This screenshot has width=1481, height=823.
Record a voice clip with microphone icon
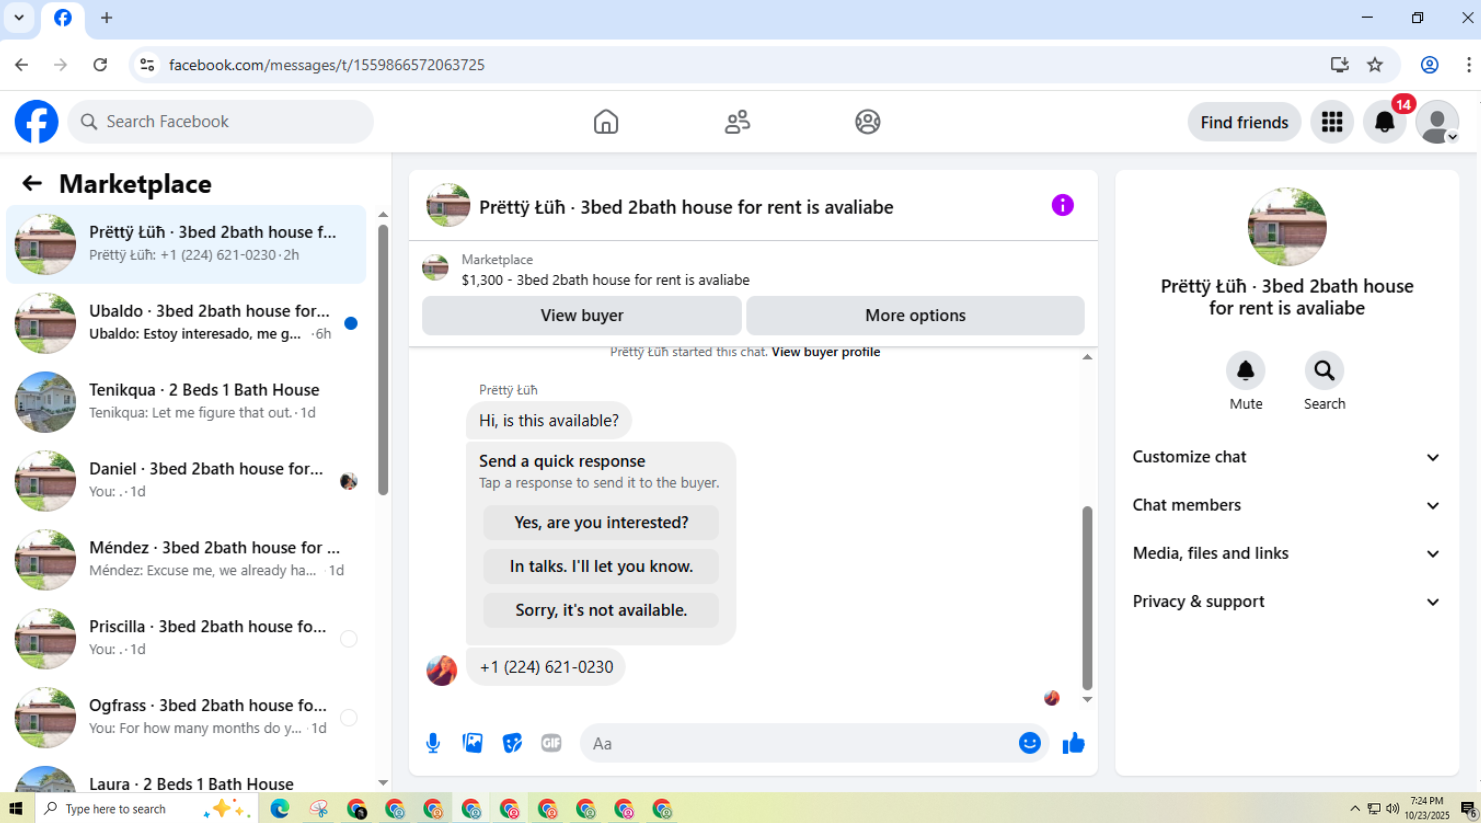(x=433, y=743)
